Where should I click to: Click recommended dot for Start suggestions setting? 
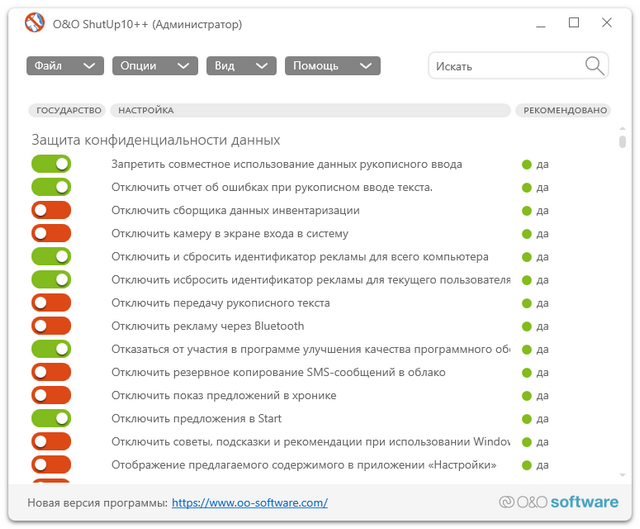tap(526, 418)
